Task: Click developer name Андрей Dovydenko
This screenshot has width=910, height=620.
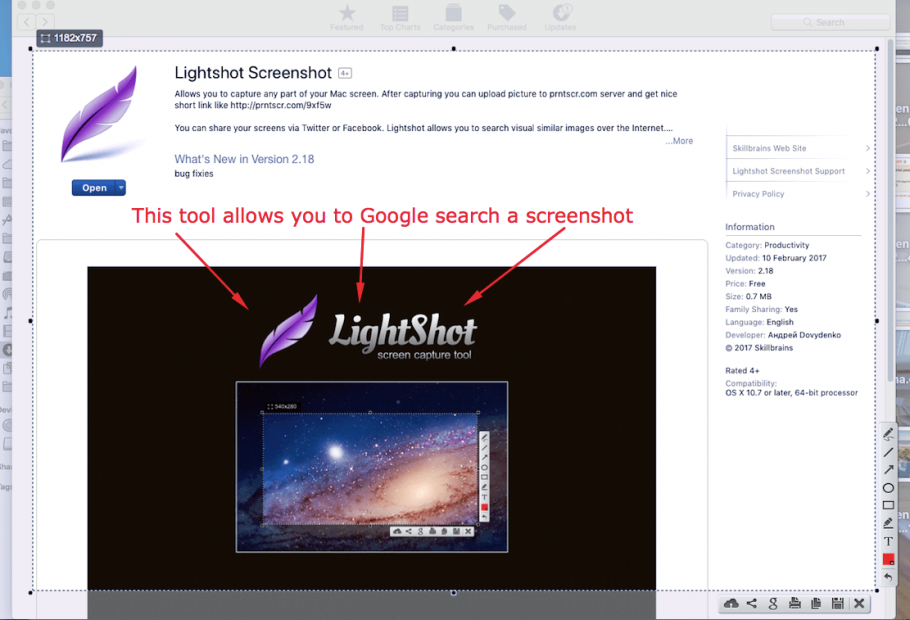Action: tap(804, 335)
